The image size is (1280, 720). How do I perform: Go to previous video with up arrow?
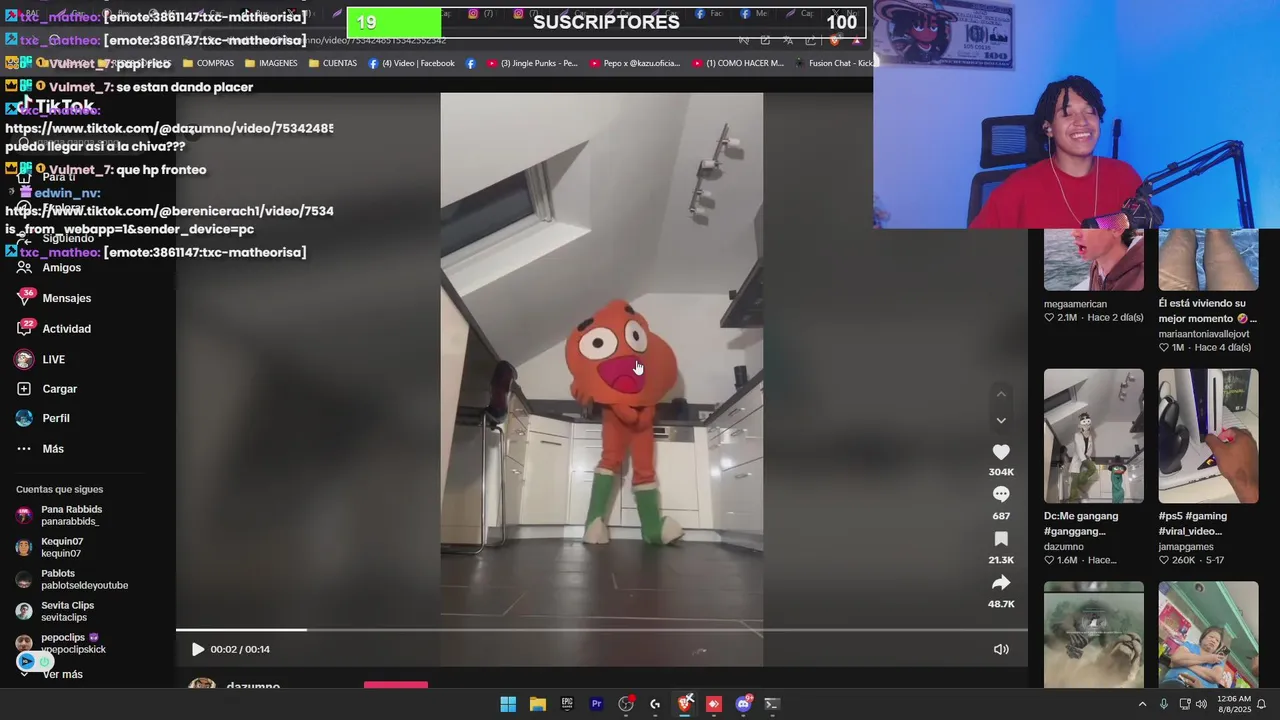(x=1001, y=394)
